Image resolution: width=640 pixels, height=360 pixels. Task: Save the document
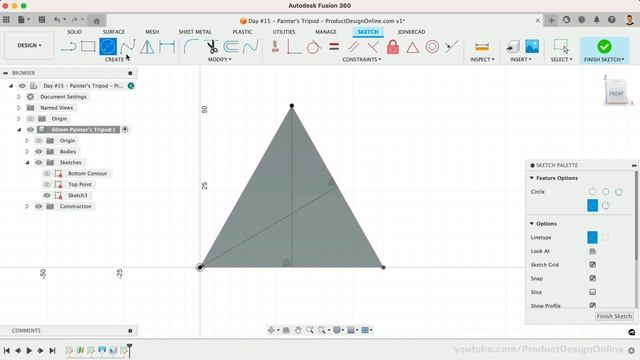pos(42,20)
